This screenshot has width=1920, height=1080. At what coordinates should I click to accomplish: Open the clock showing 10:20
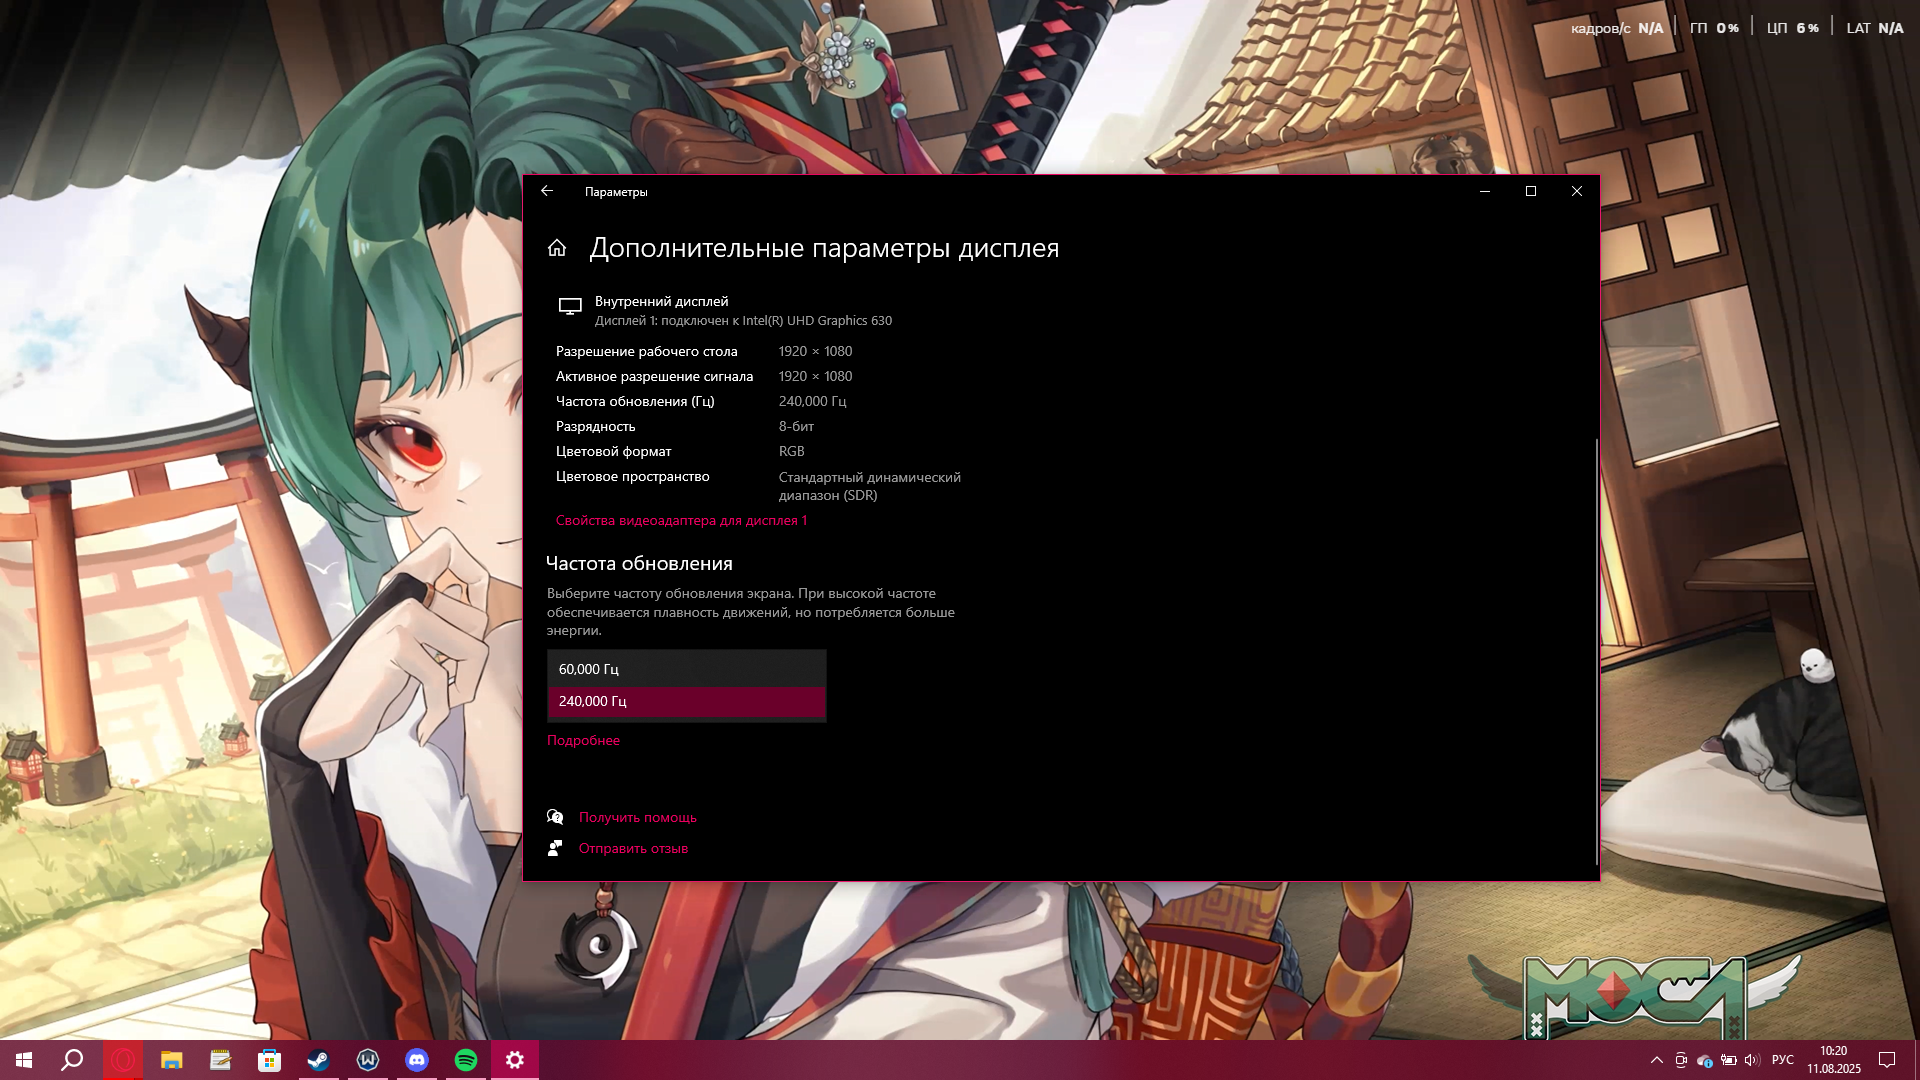[x=1834, y=1060]
